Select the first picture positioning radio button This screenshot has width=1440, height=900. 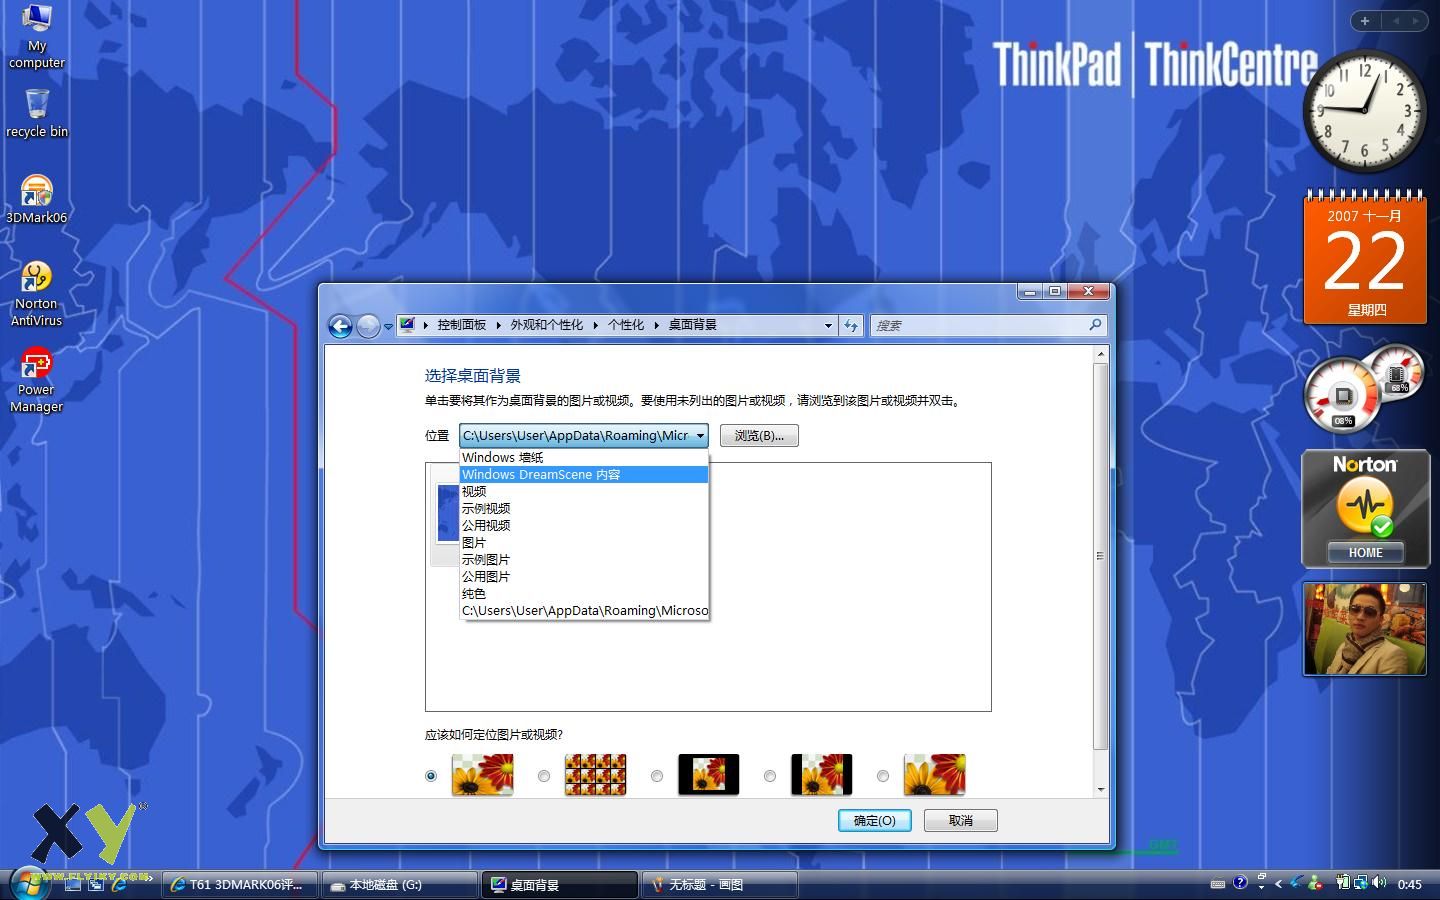coord(431,776)
